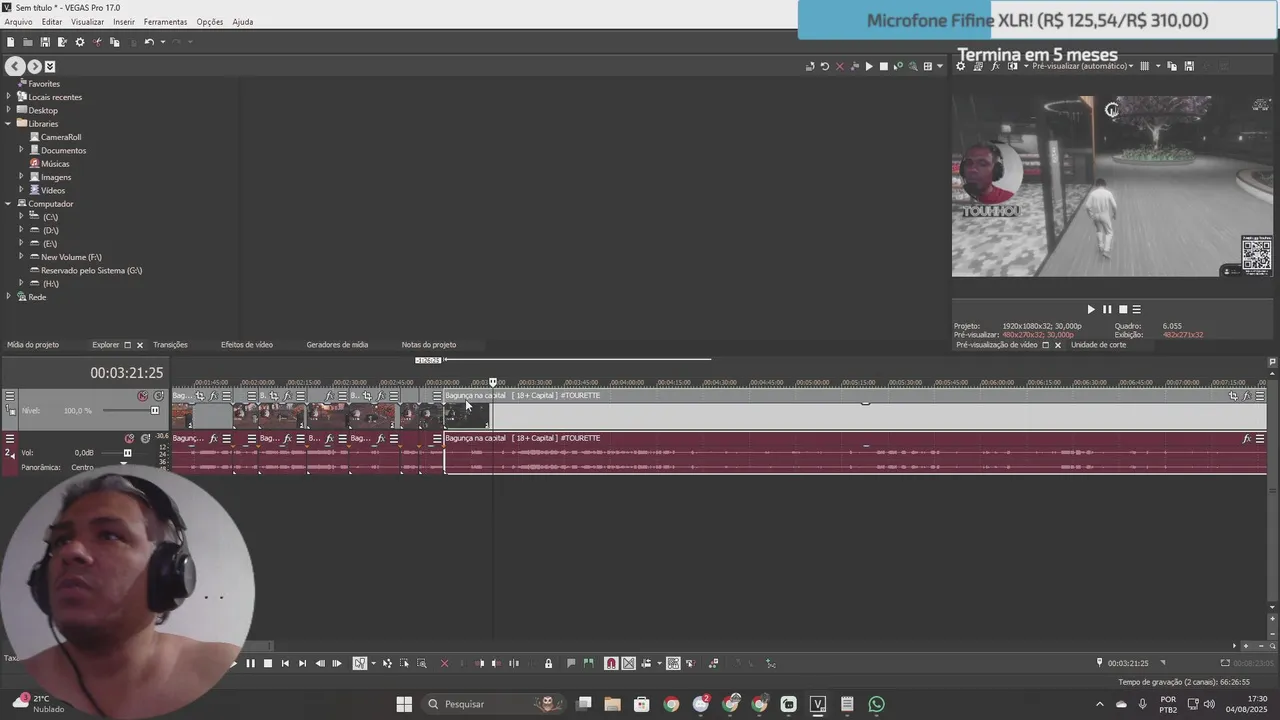This screenshot has width=1280, height=720.
Task: Open the Unidade de corte tab
Action: [x=1098, y=345]
